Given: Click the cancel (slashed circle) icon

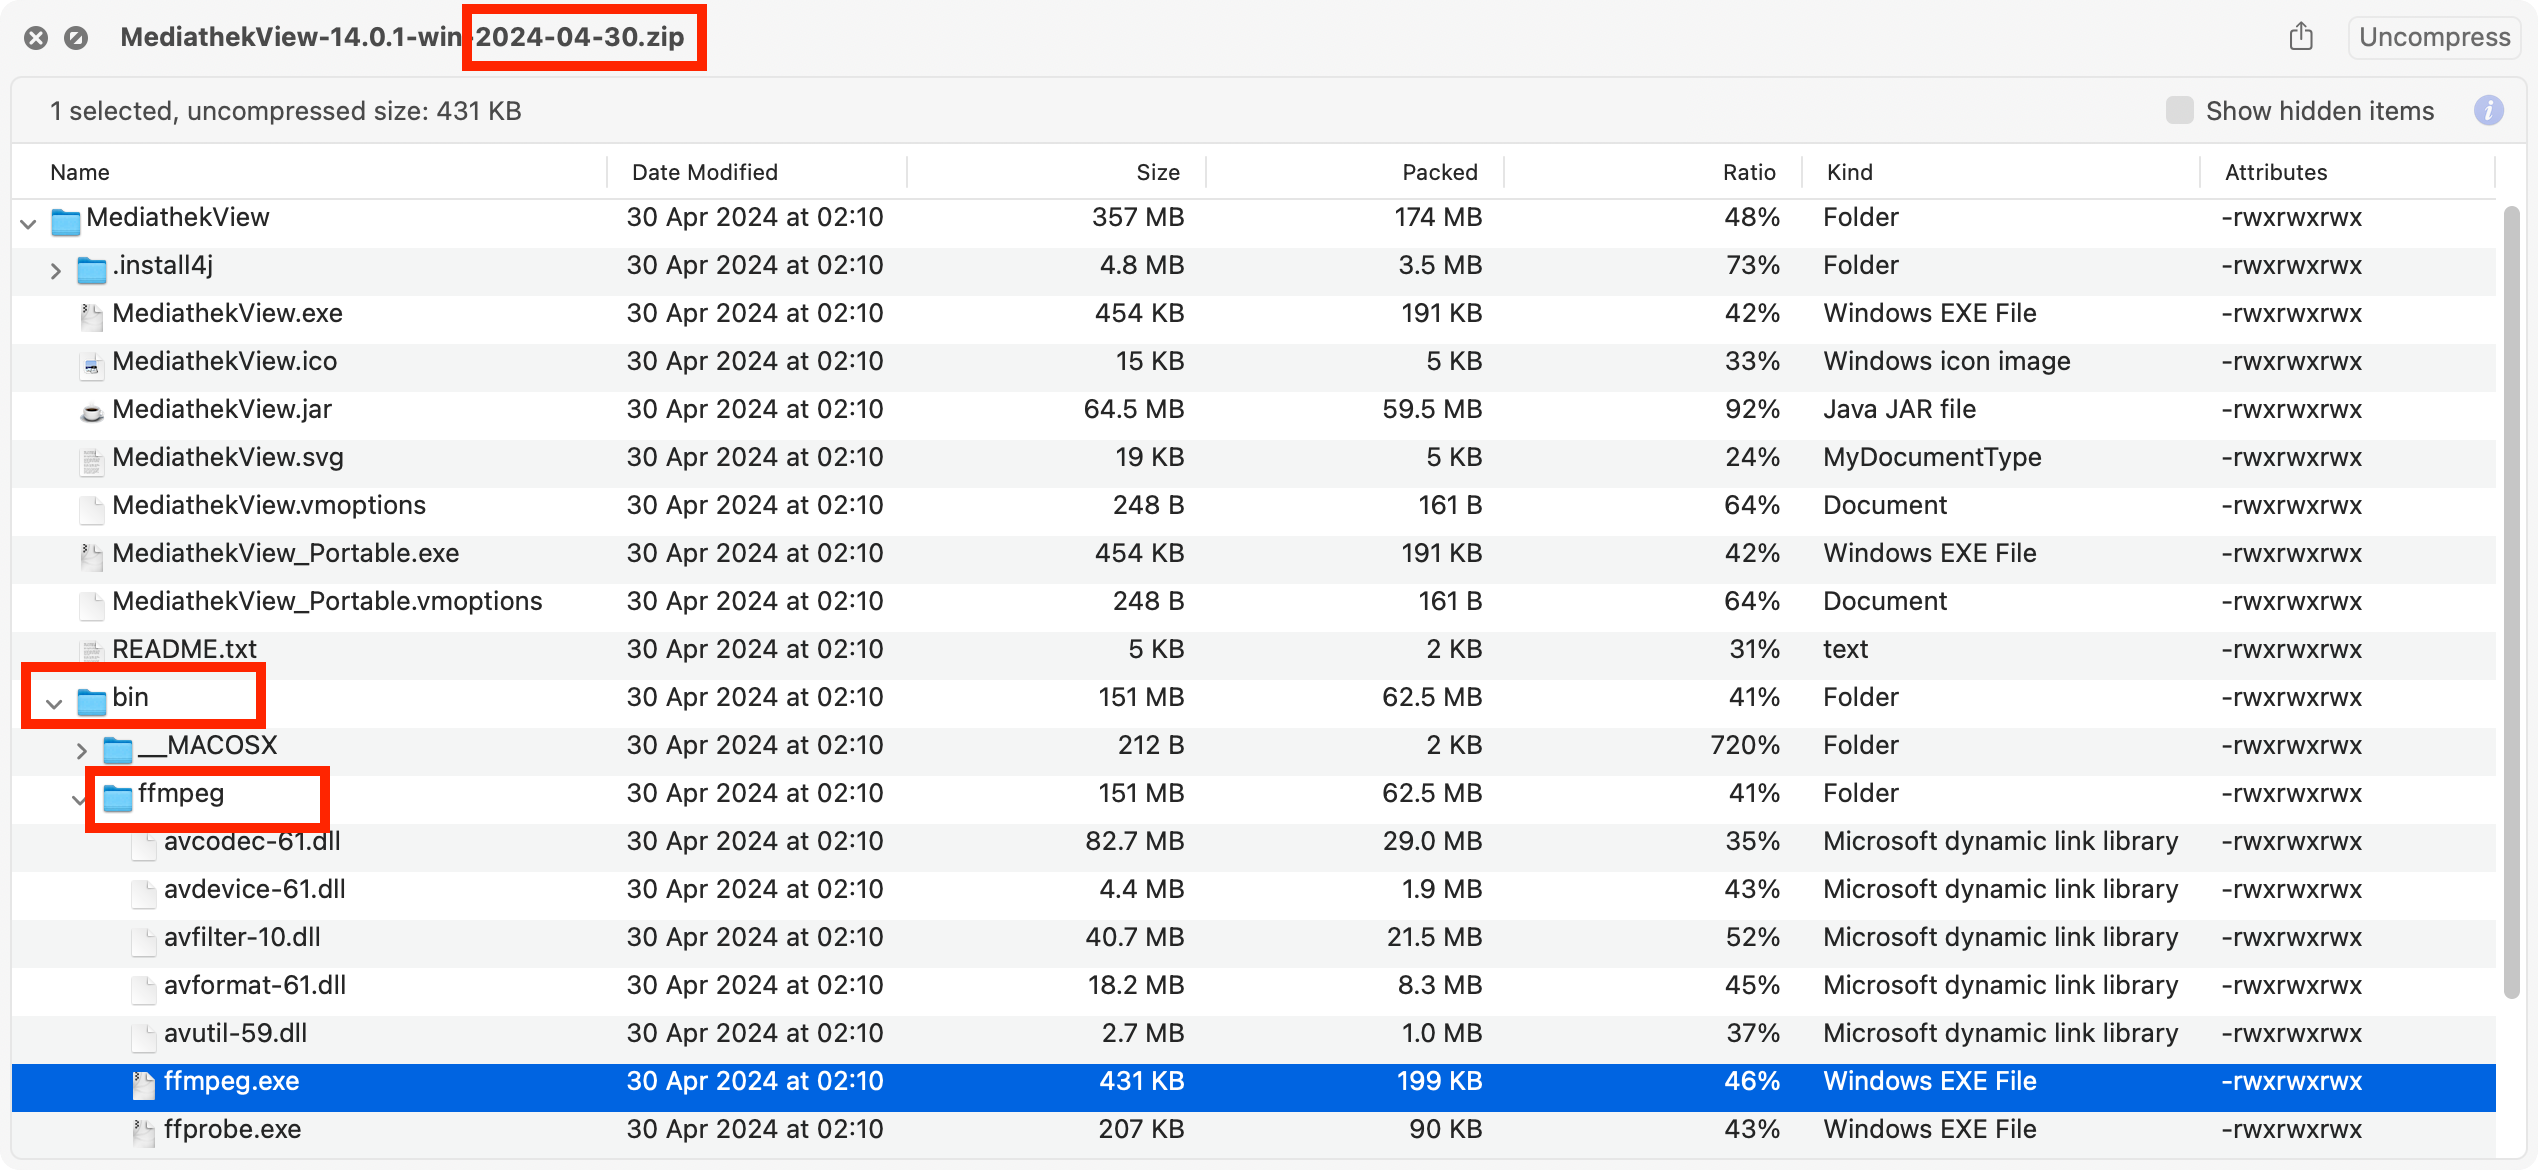Looking at the screenshot, I should click(x=76, y=38).
